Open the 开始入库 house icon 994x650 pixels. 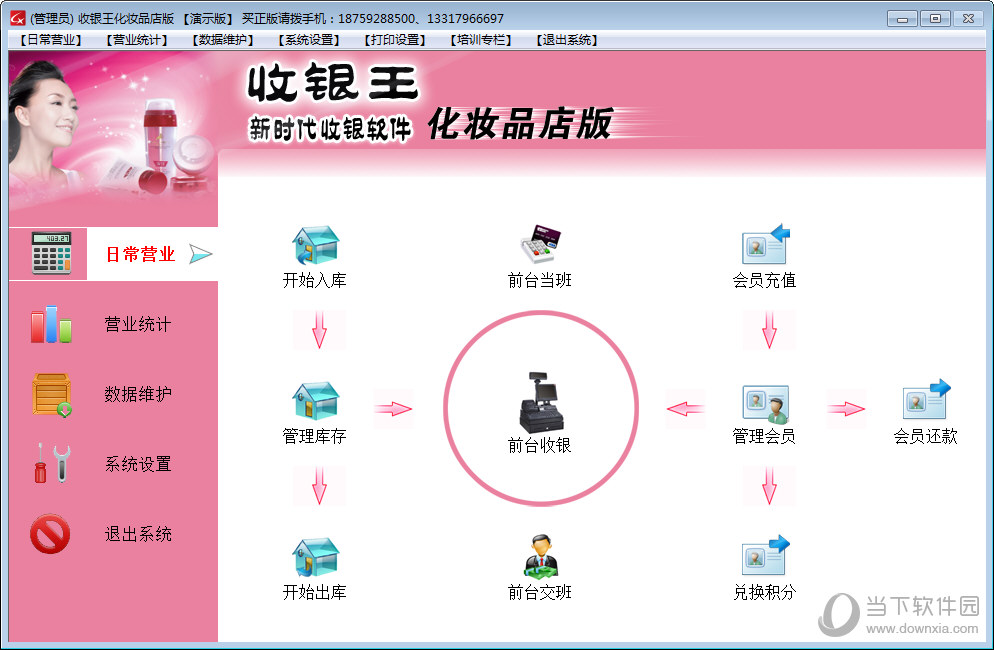point(316,245)
